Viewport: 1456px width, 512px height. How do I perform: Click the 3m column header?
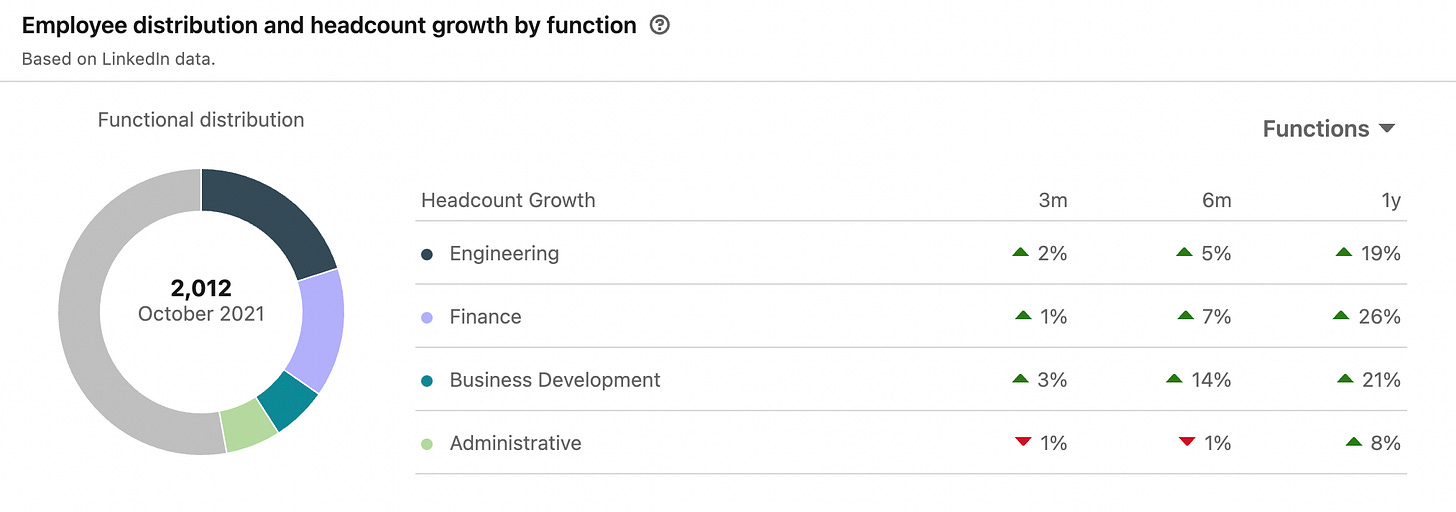[x=1053, y=201]
